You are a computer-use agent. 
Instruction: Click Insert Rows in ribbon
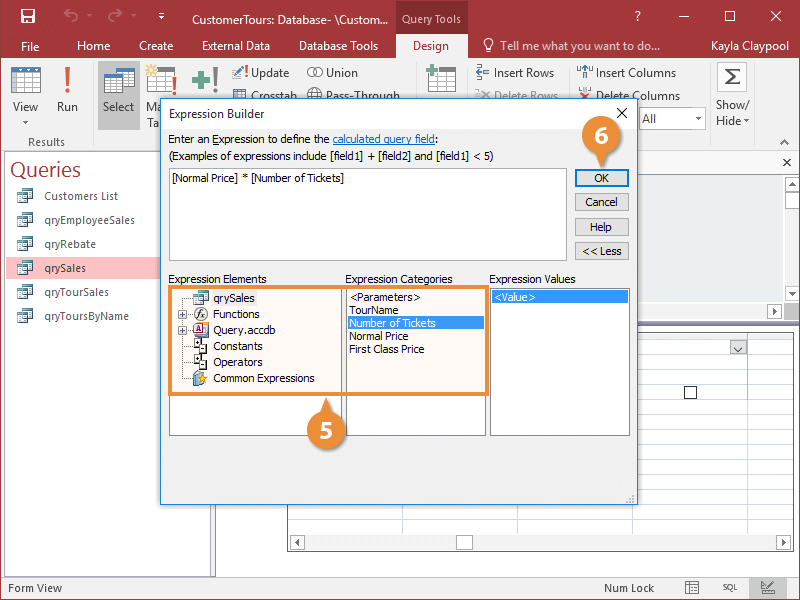[514, 72]
